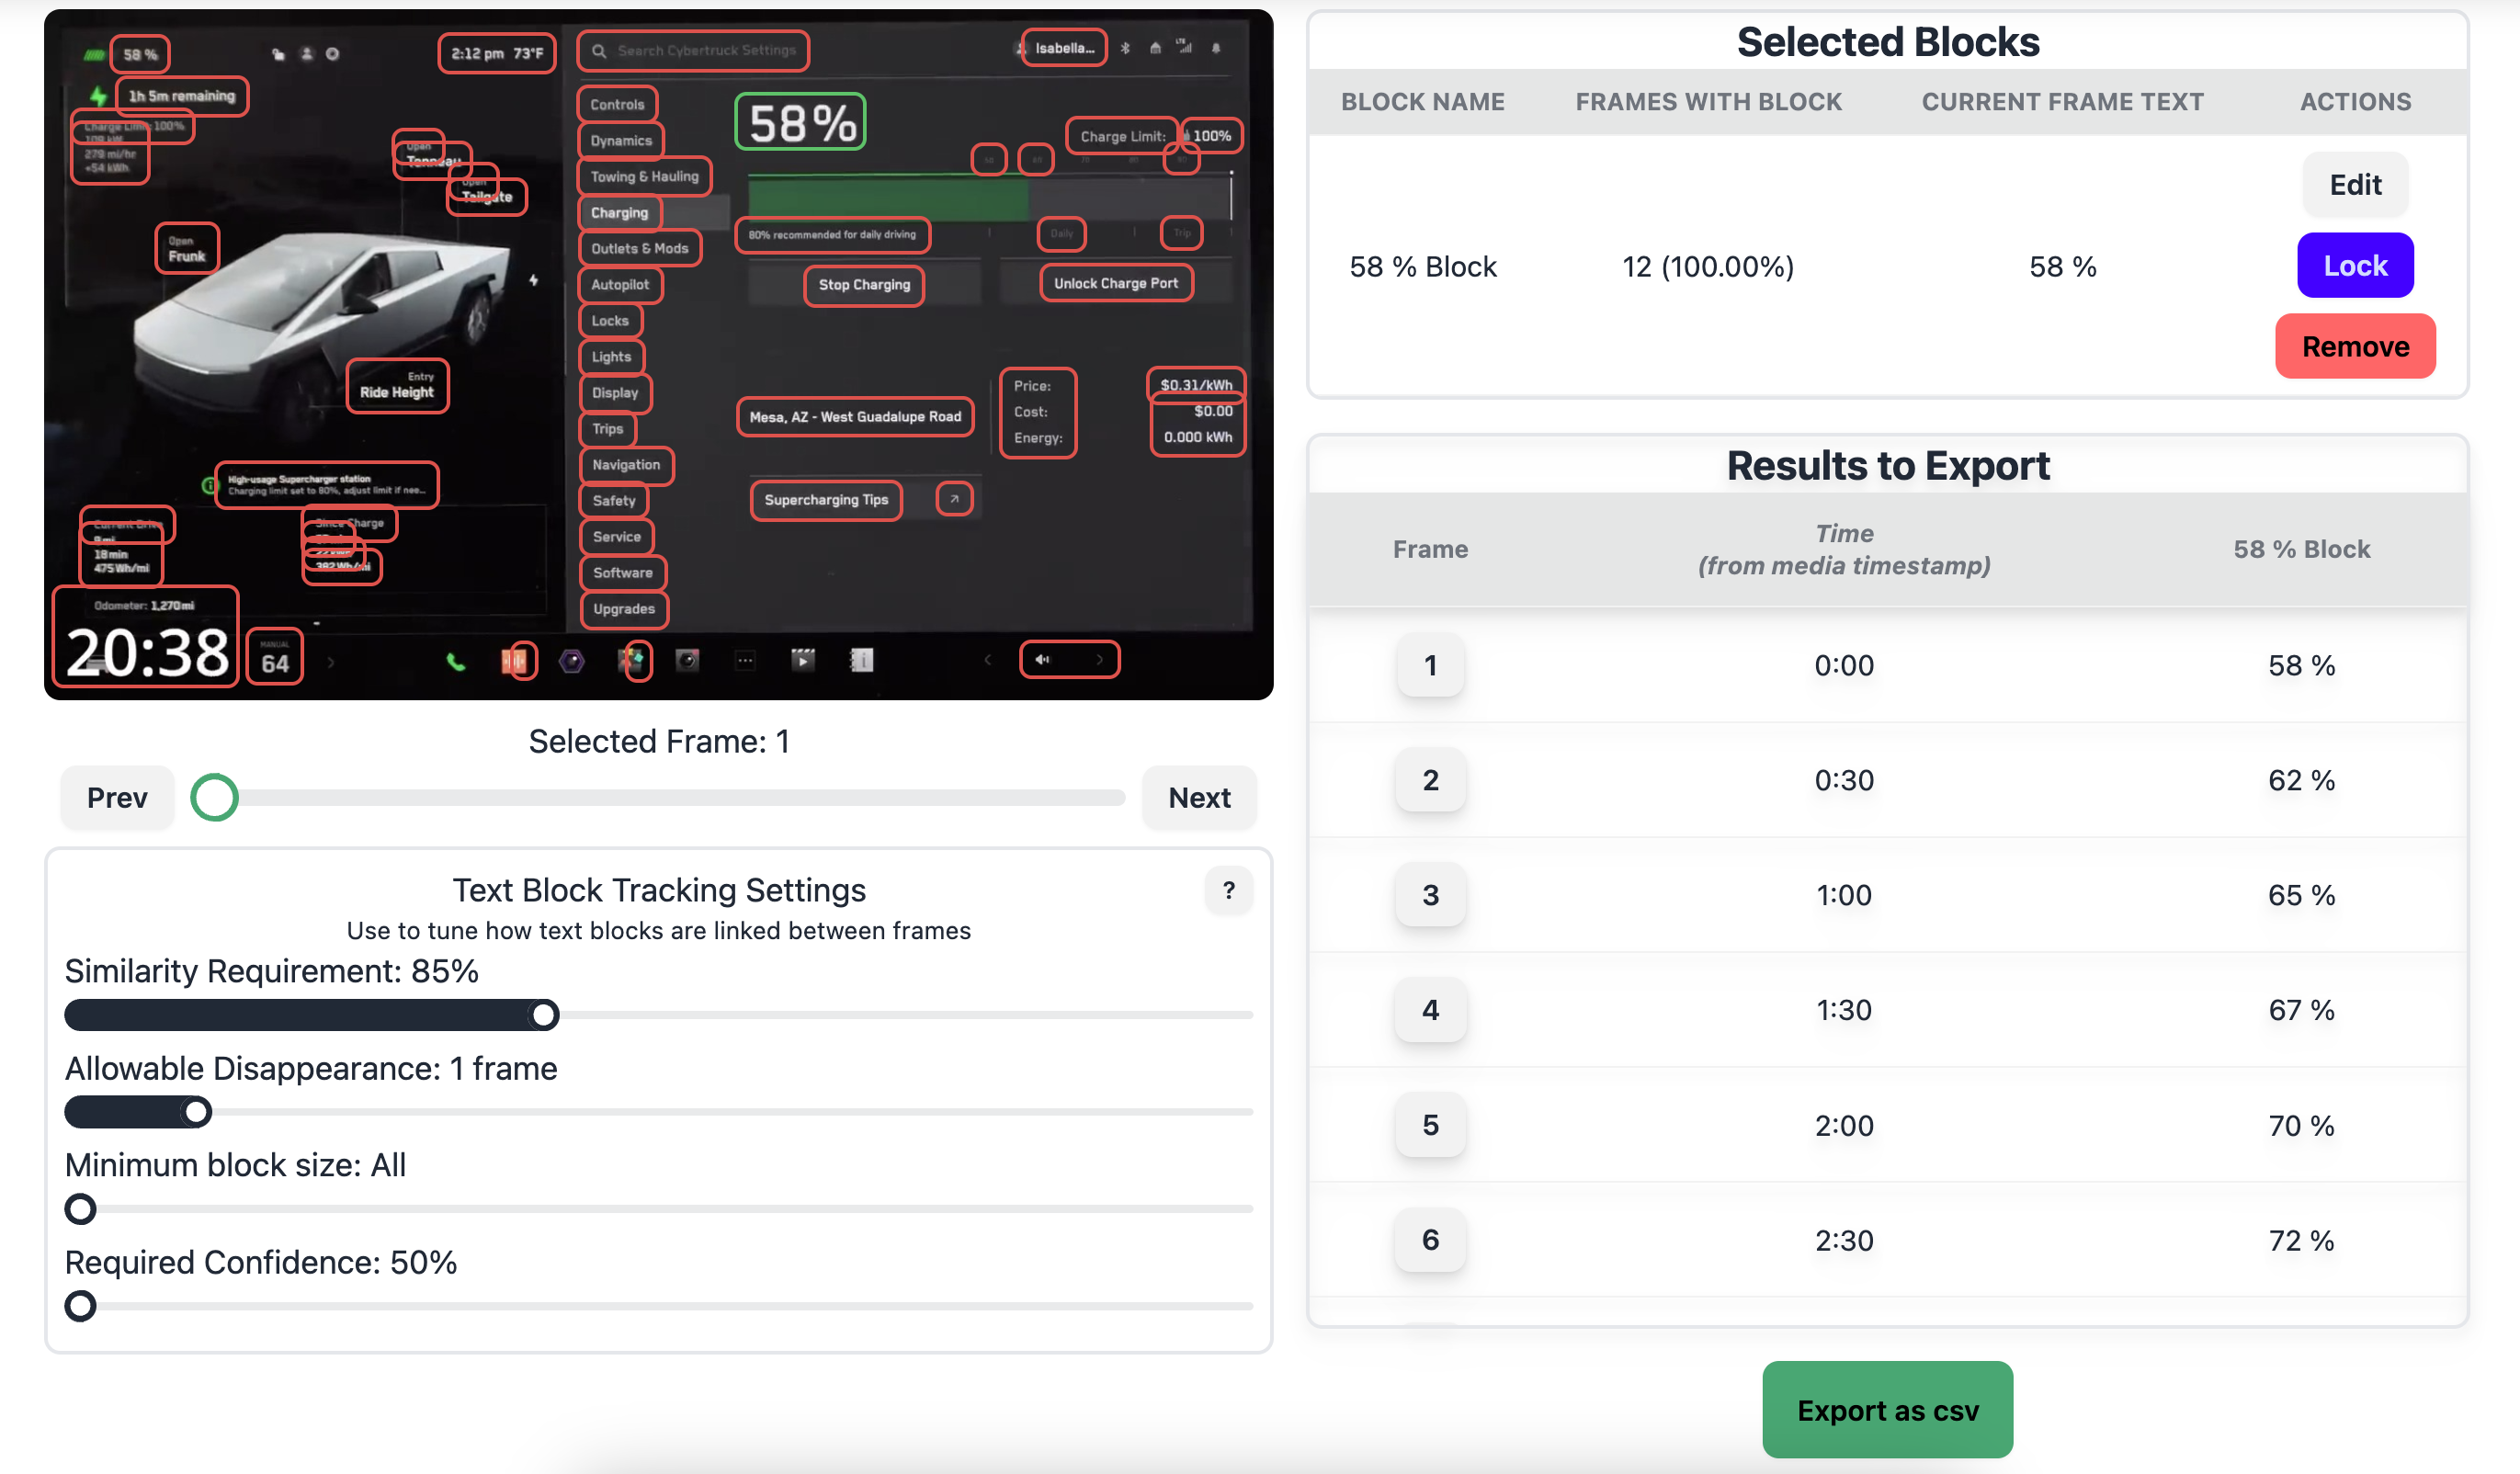Click the manual notebook info icon

click(861, 660)
